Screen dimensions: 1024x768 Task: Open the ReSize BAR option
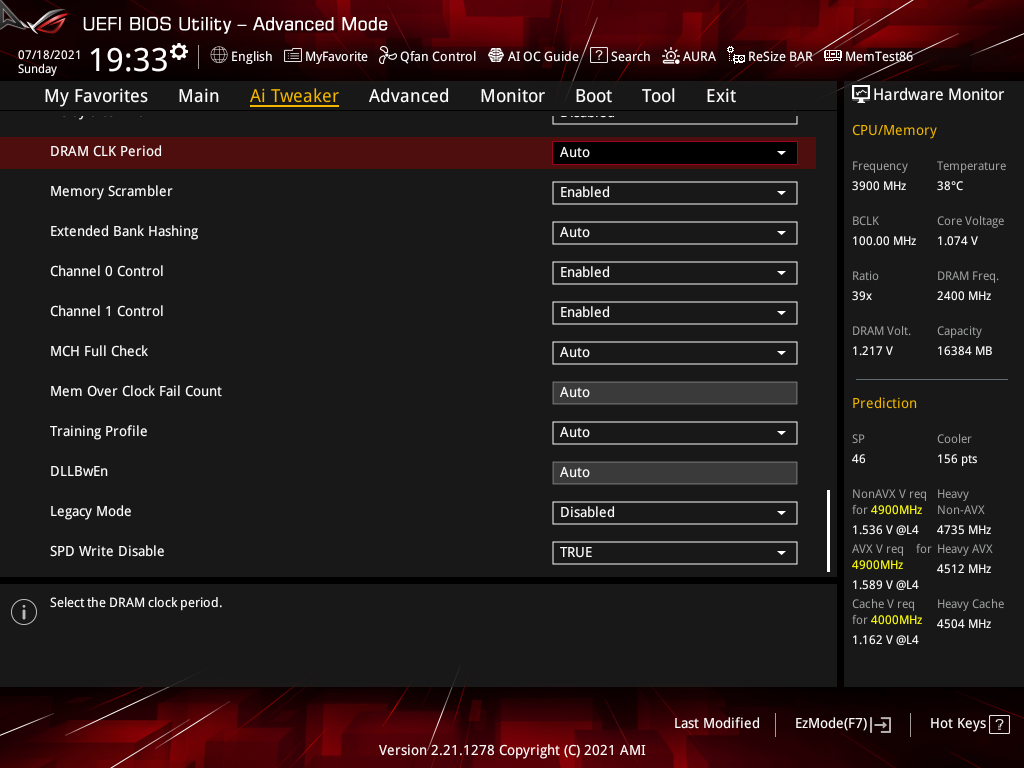point(769,56)
